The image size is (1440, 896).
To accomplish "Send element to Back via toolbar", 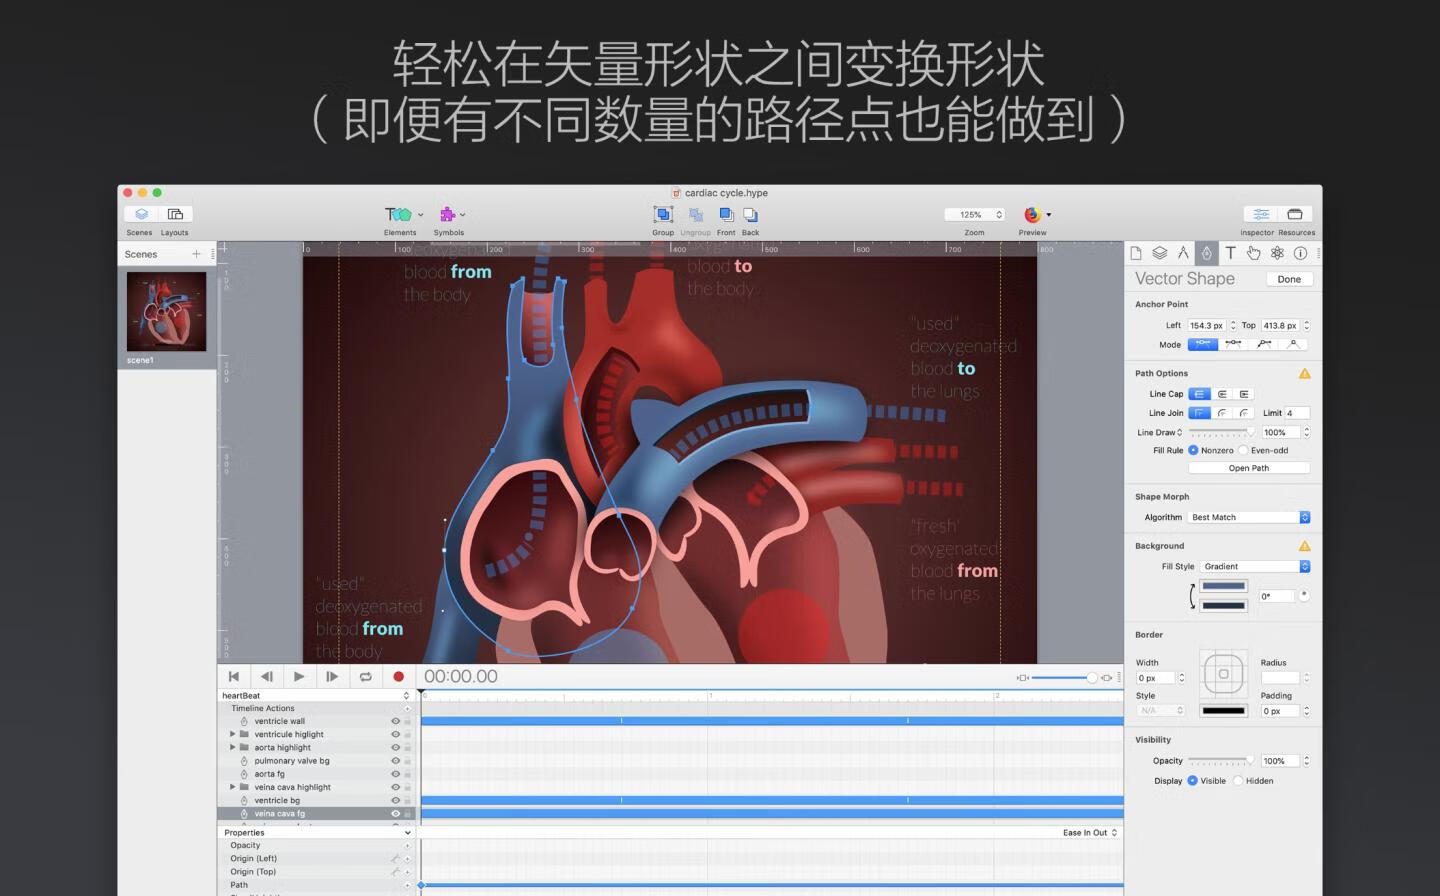I will click(750, 215).
